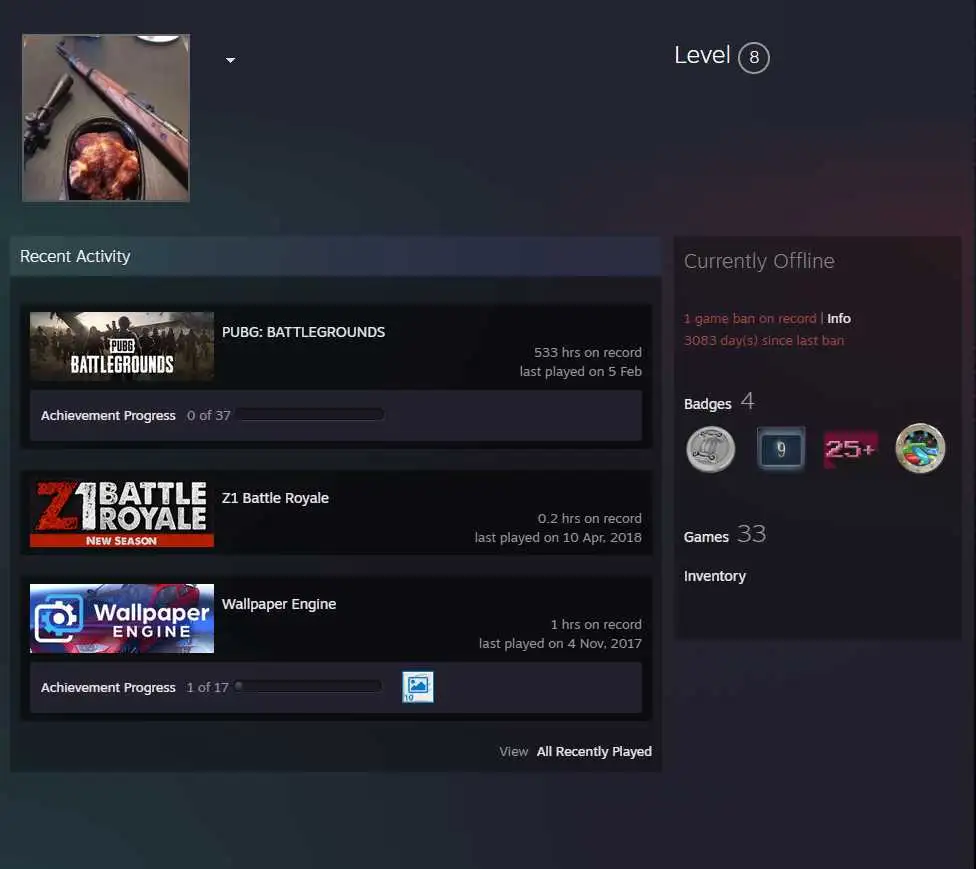Open the Badges 4 section link

[x=719, y=402]
